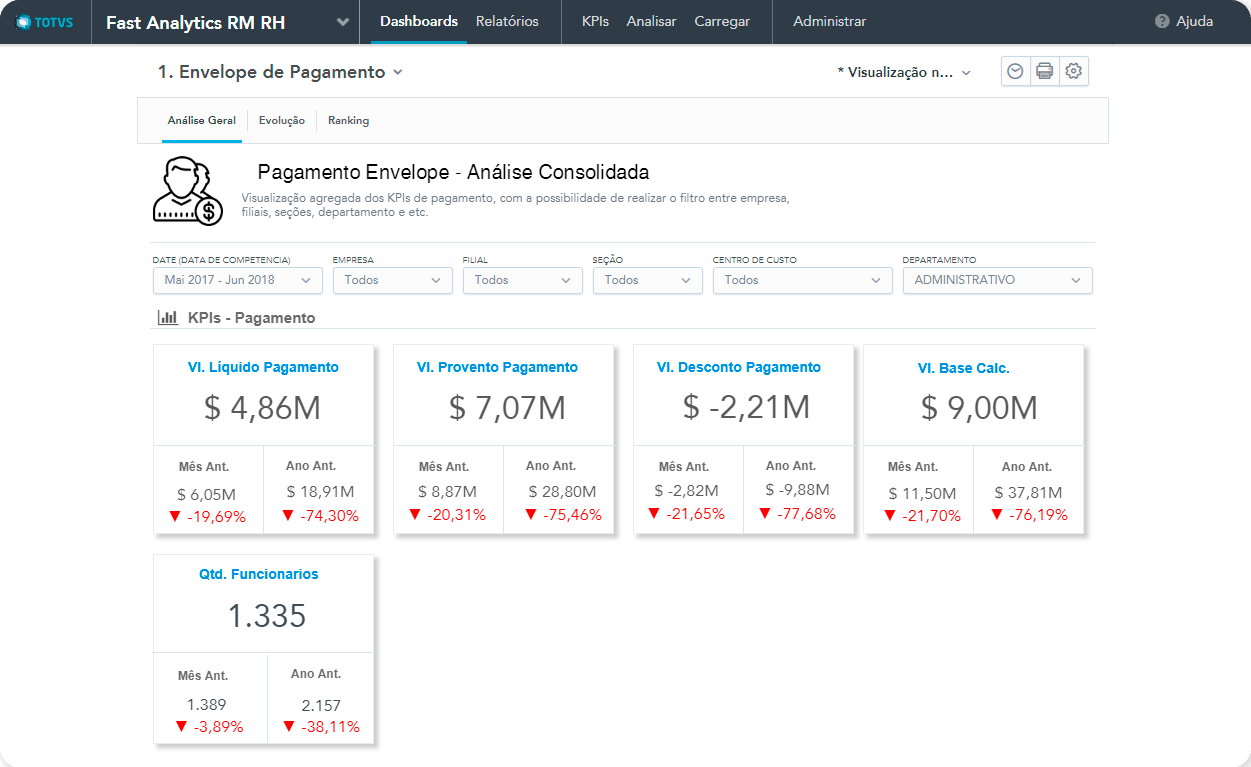This screenshot has width=1251, height=767.
Task: Switch to the Evolução tab
Action: (x=281, y=120)
